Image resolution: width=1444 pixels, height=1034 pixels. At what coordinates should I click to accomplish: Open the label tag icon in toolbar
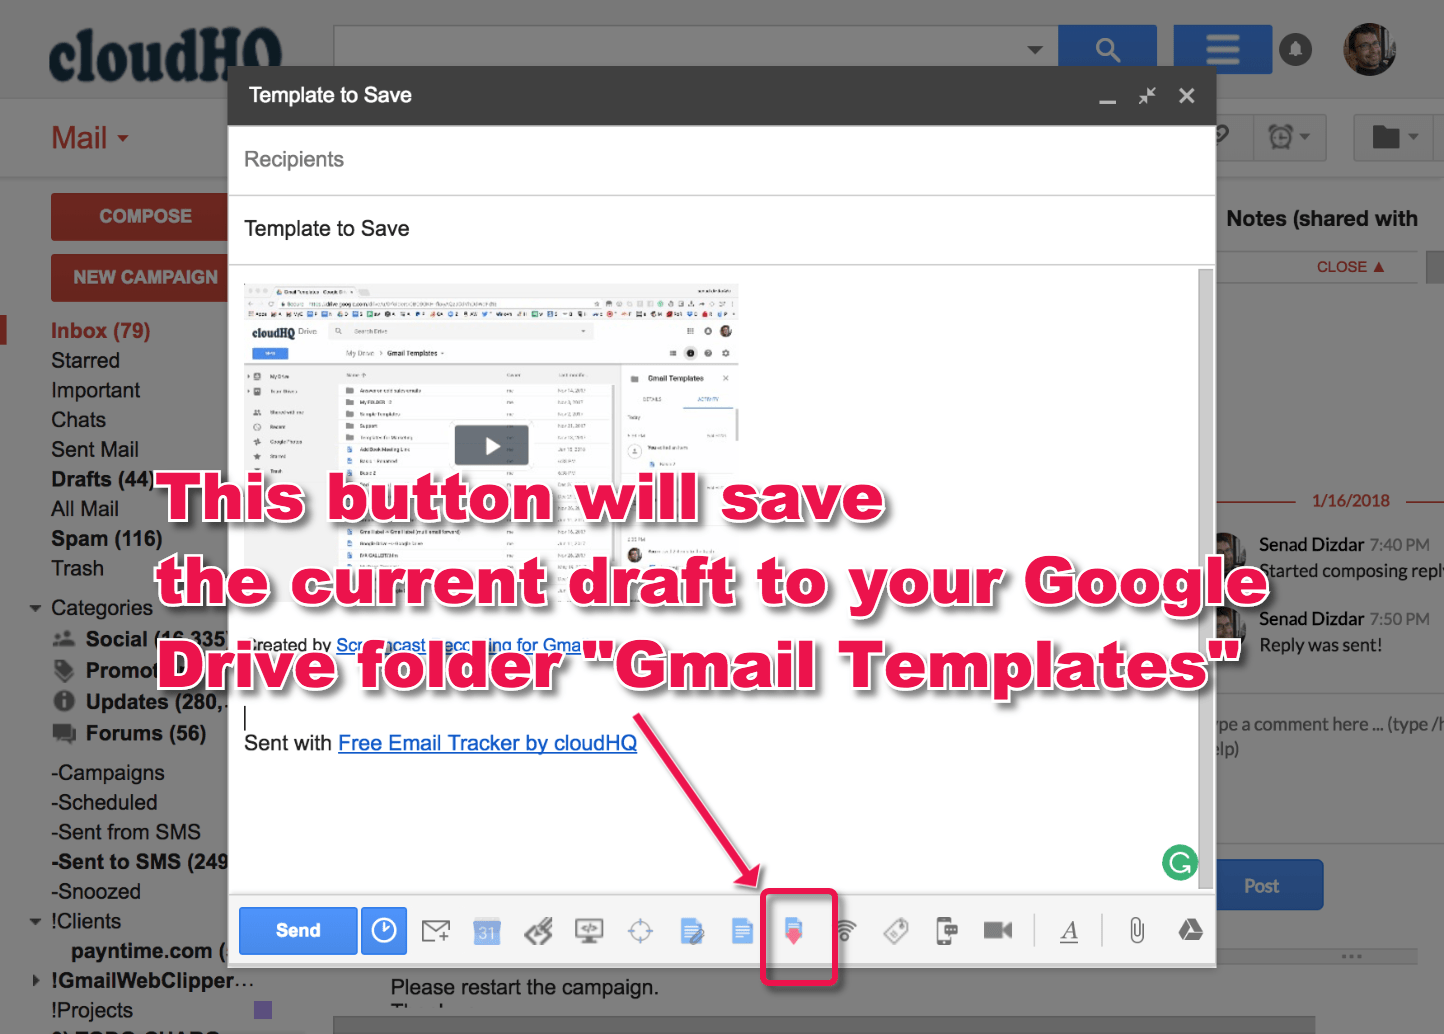tap(895, 930)
